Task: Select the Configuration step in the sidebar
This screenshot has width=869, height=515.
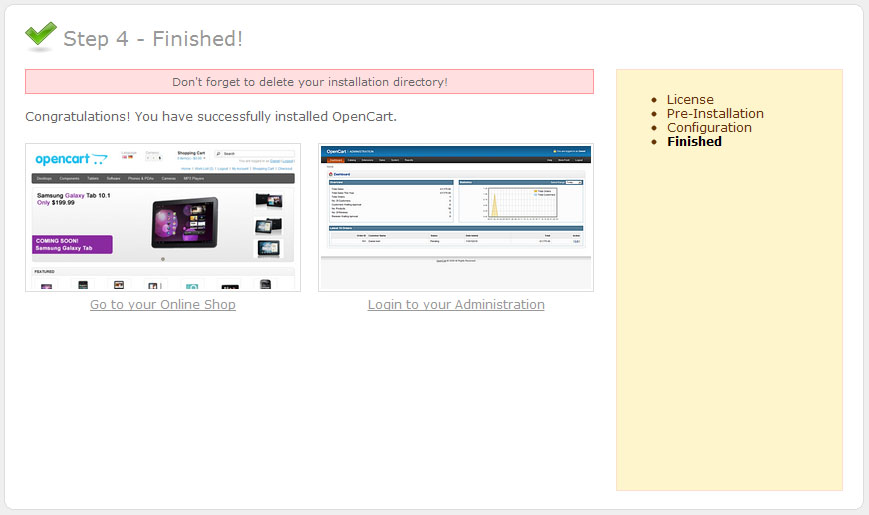Action: [x=709, y=127]
